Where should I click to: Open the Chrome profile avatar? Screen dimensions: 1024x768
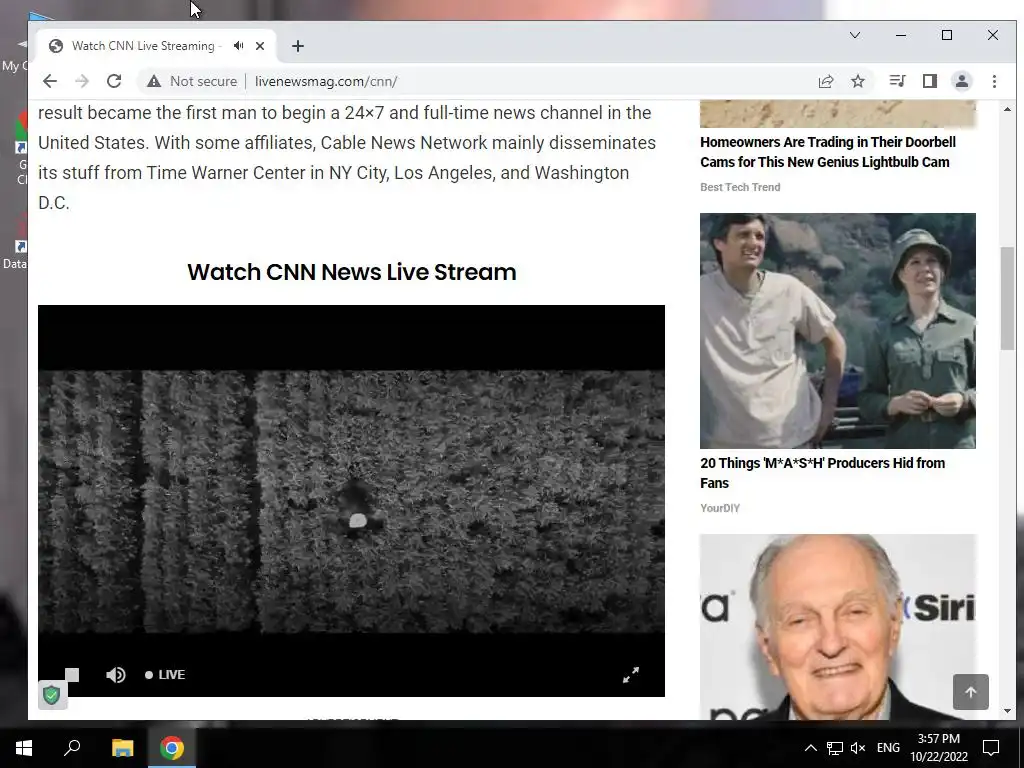click(962, 81)
